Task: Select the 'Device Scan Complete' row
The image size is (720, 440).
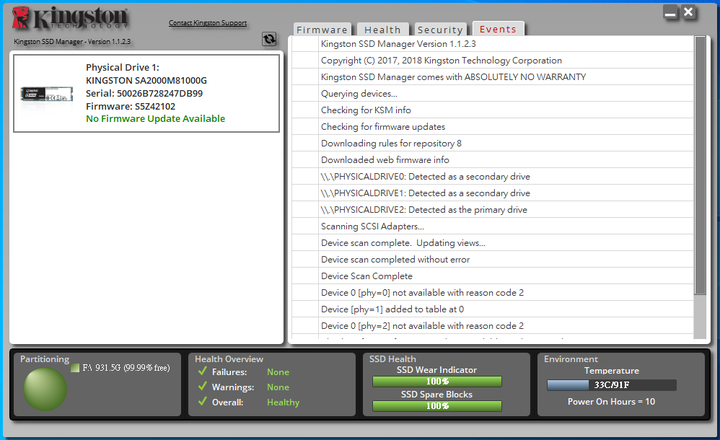Action: 492,276
